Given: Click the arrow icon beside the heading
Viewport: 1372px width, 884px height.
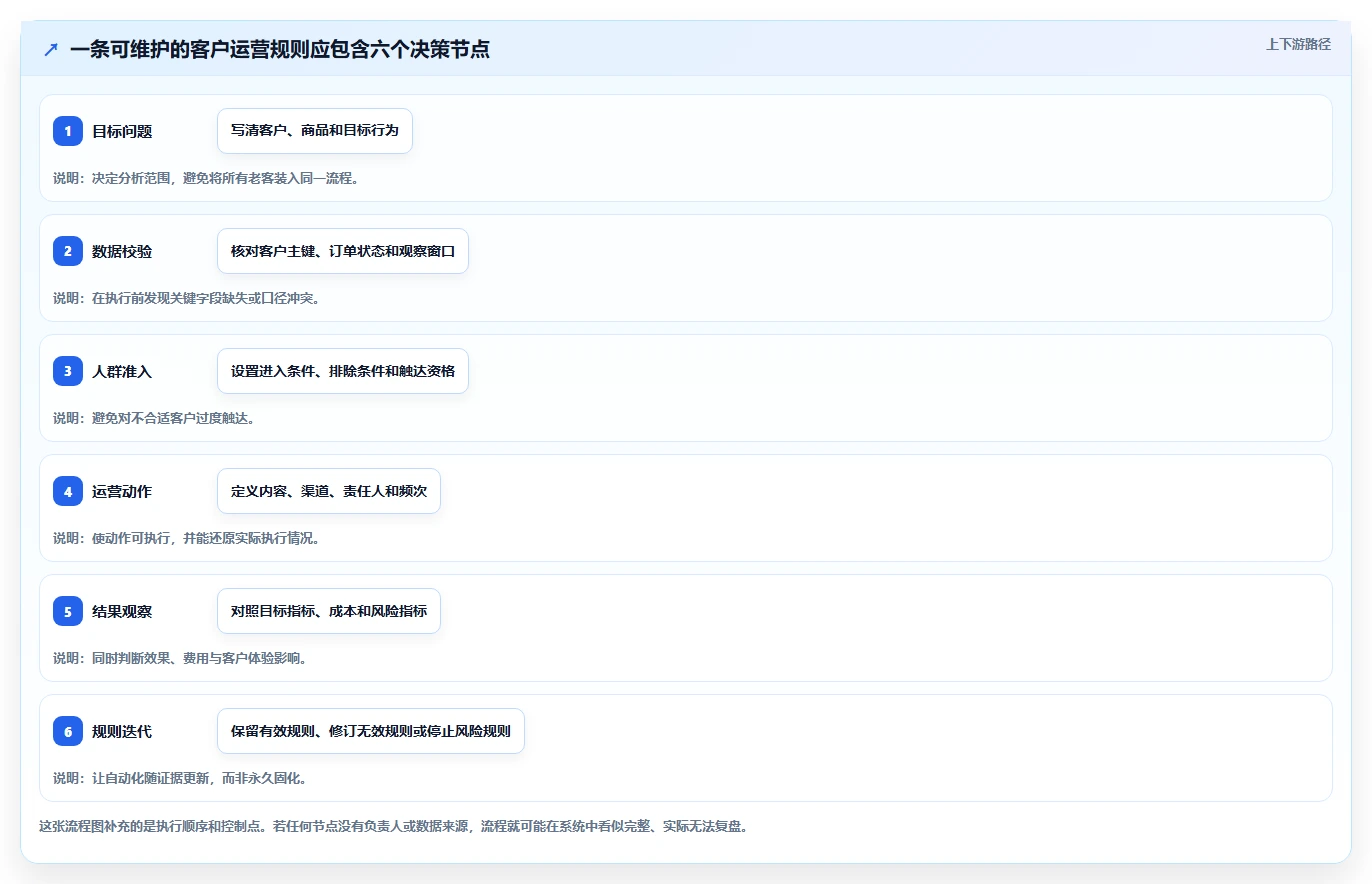Looking at the screenshot, I should click(51, 49).
